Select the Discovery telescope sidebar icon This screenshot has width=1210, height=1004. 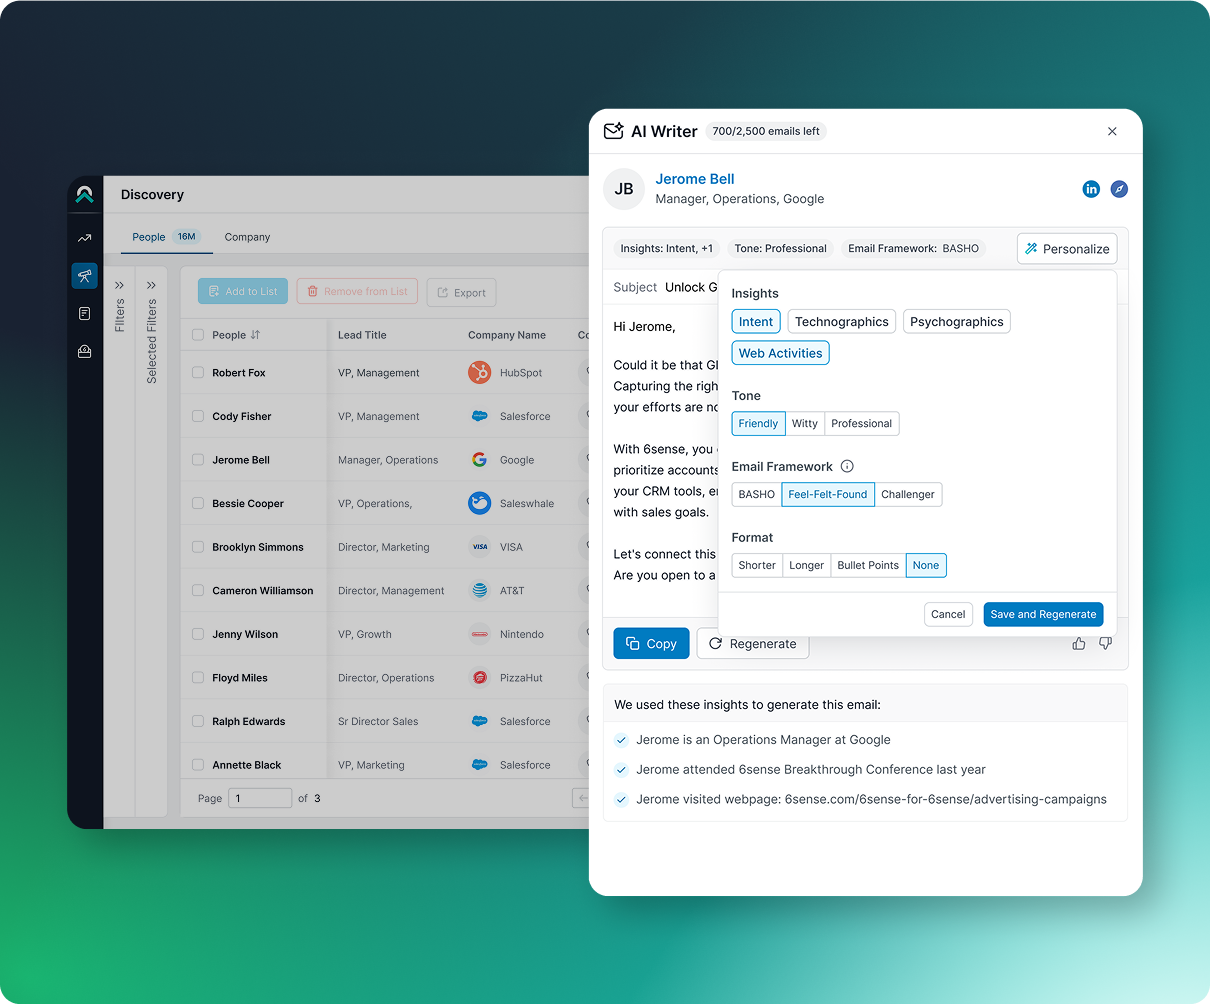click(84, 276)
